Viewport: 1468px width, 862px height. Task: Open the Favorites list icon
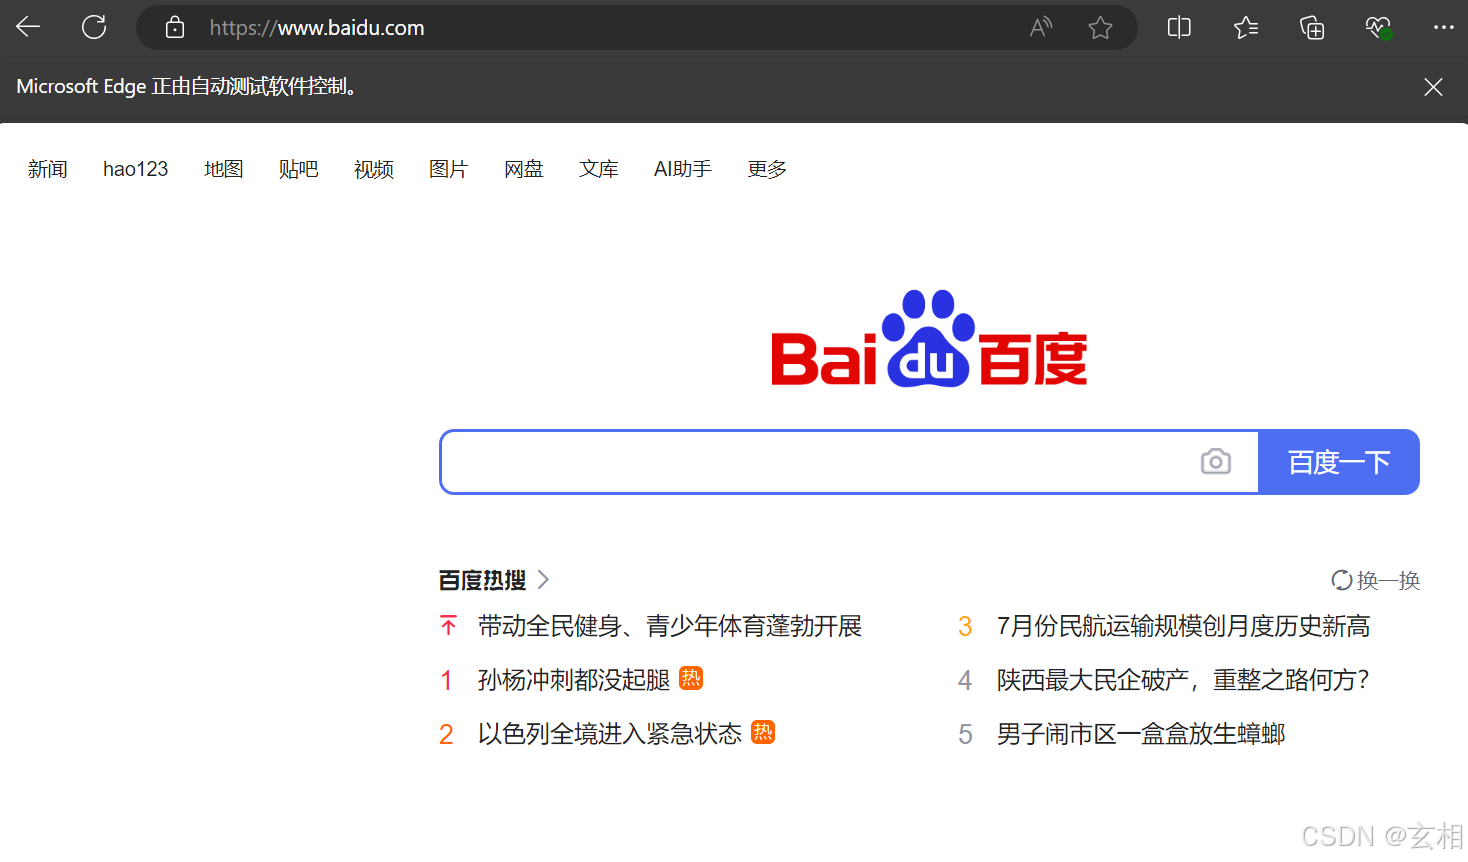(x=1246, y=28)
